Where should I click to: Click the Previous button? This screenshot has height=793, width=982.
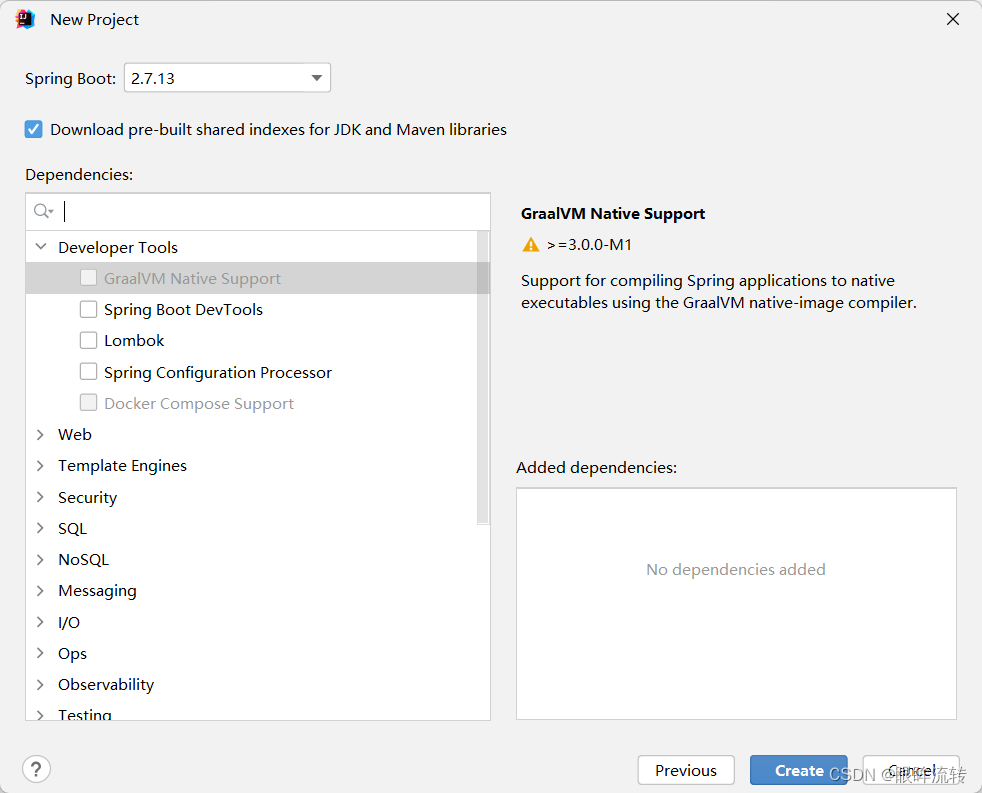(686, 770)
